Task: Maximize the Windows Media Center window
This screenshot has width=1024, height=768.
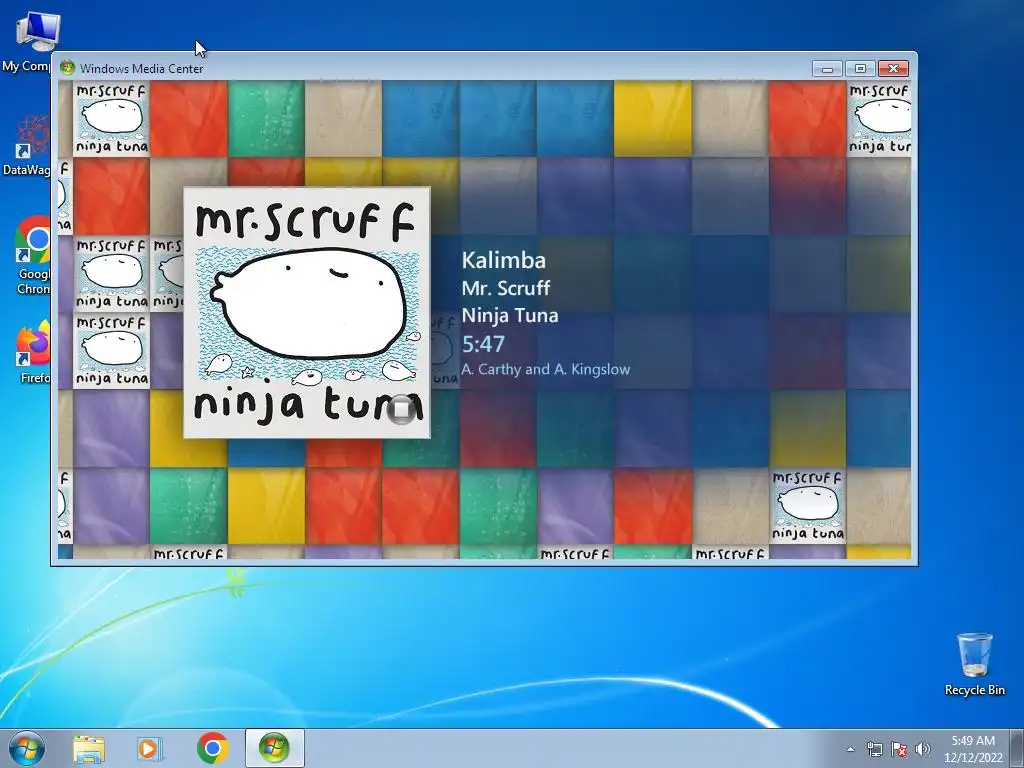Action: pyautogui.click(x=860, y=68)
